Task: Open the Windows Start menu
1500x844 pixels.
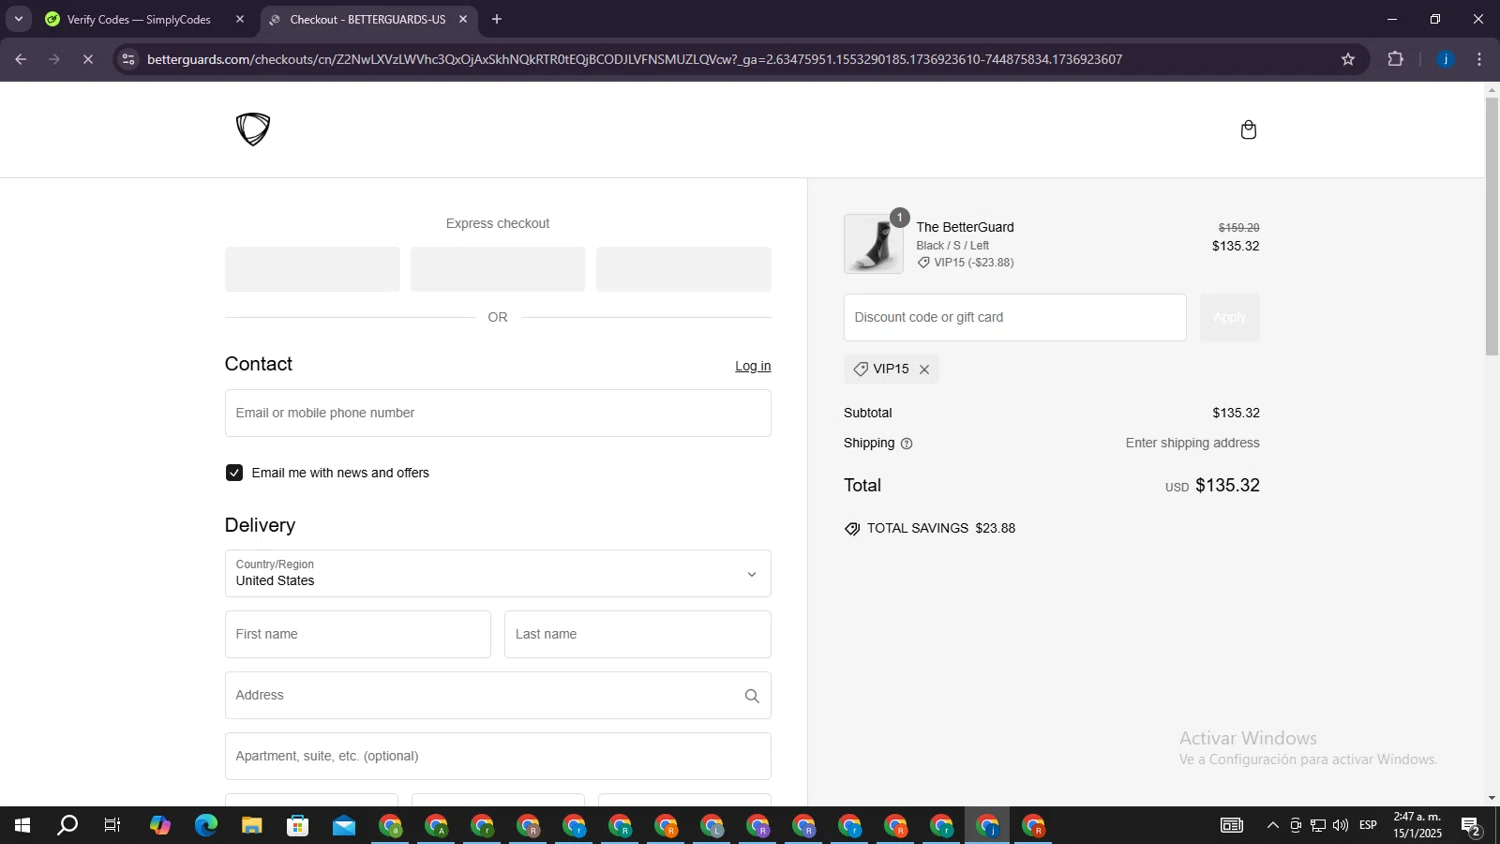Action: coord(22,826)
